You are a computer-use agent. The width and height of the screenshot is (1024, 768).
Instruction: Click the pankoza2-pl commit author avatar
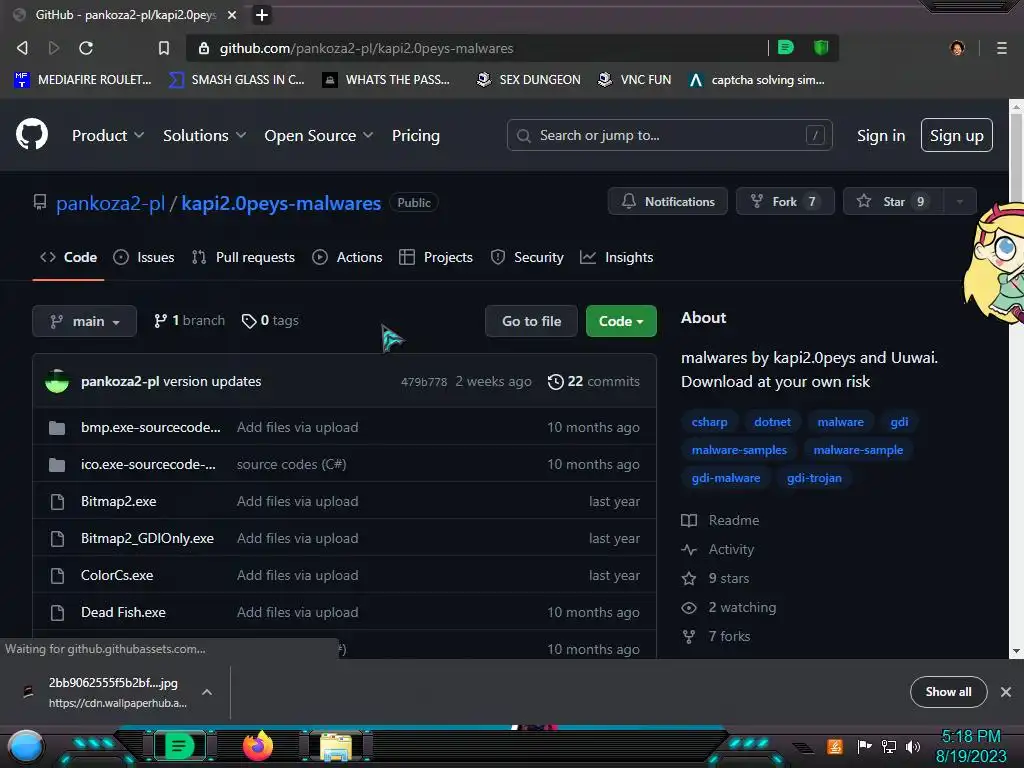pyautogui.click(x=57, y=381)
